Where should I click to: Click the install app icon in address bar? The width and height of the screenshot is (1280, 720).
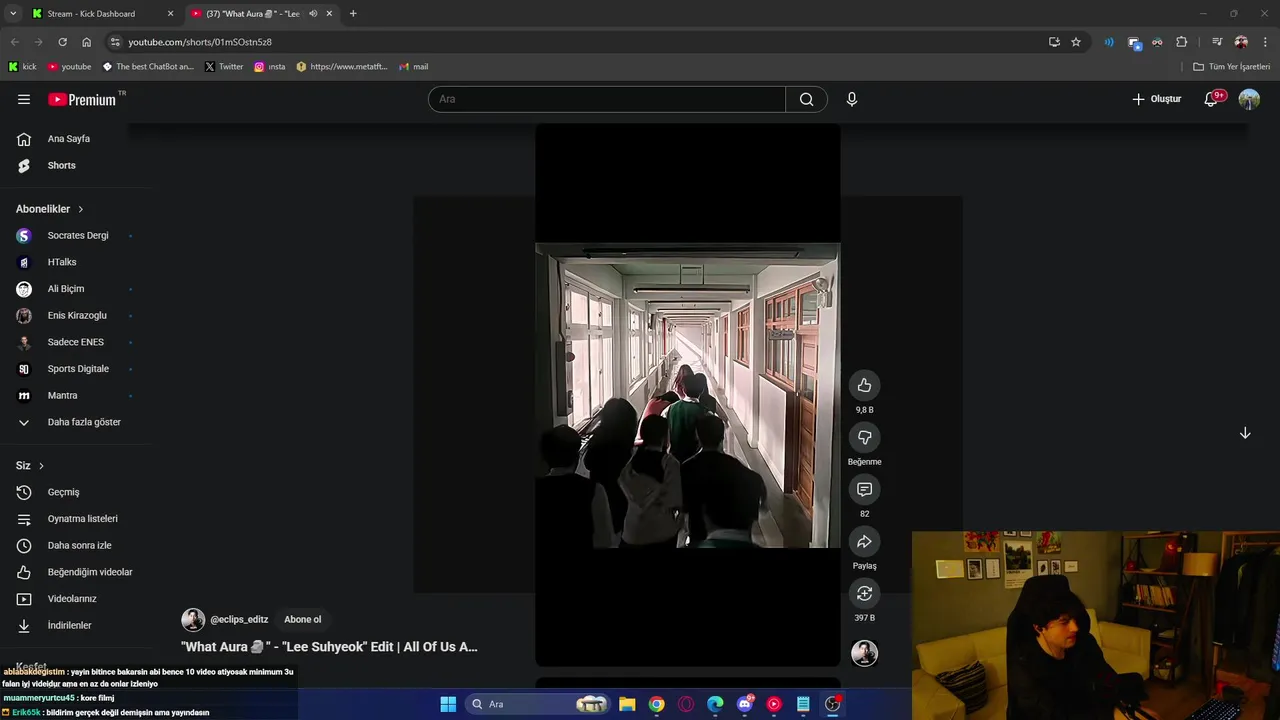tap(1054, 42)
